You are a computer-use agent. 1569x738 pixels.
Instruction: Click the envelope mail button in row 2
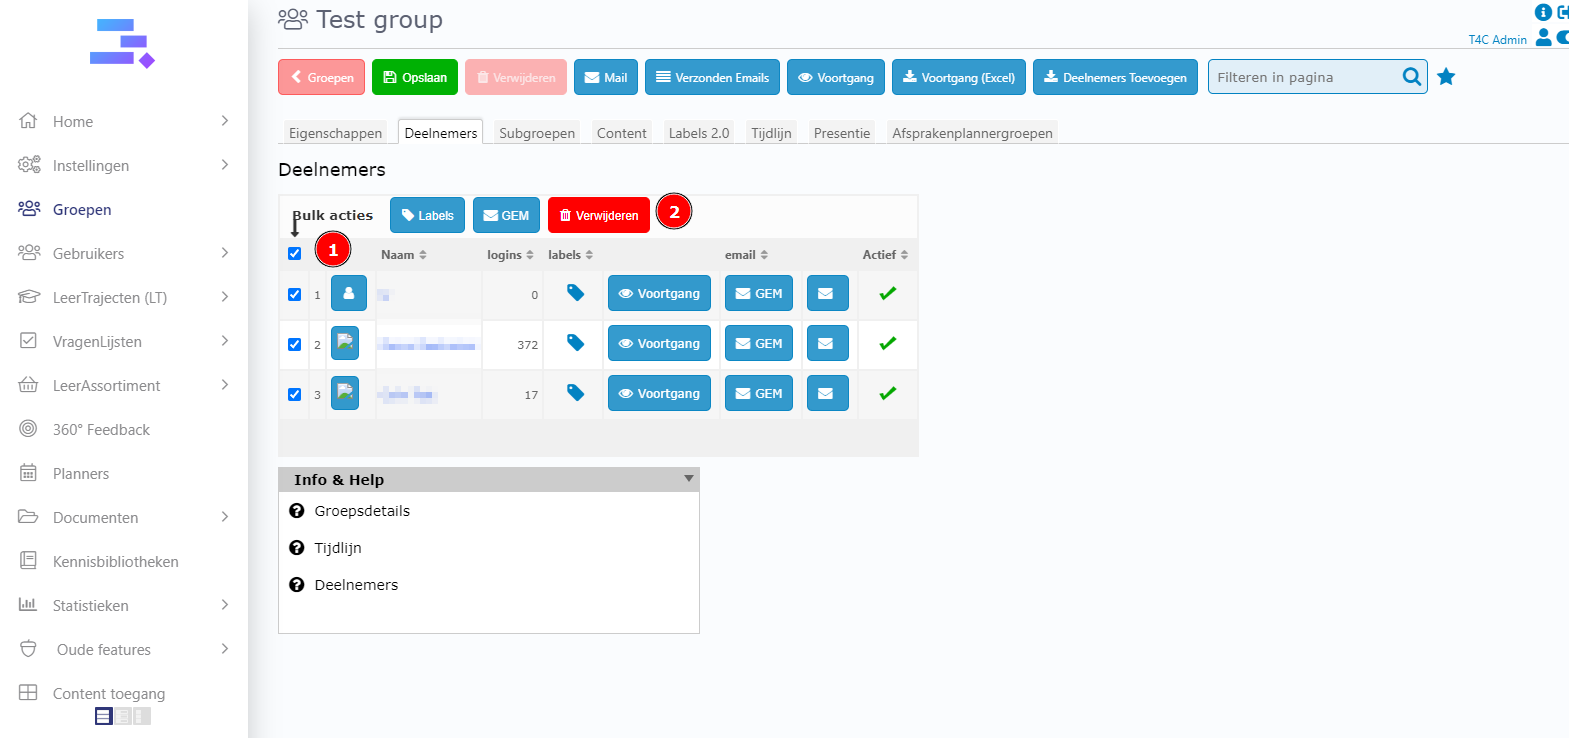pos(827,344)
